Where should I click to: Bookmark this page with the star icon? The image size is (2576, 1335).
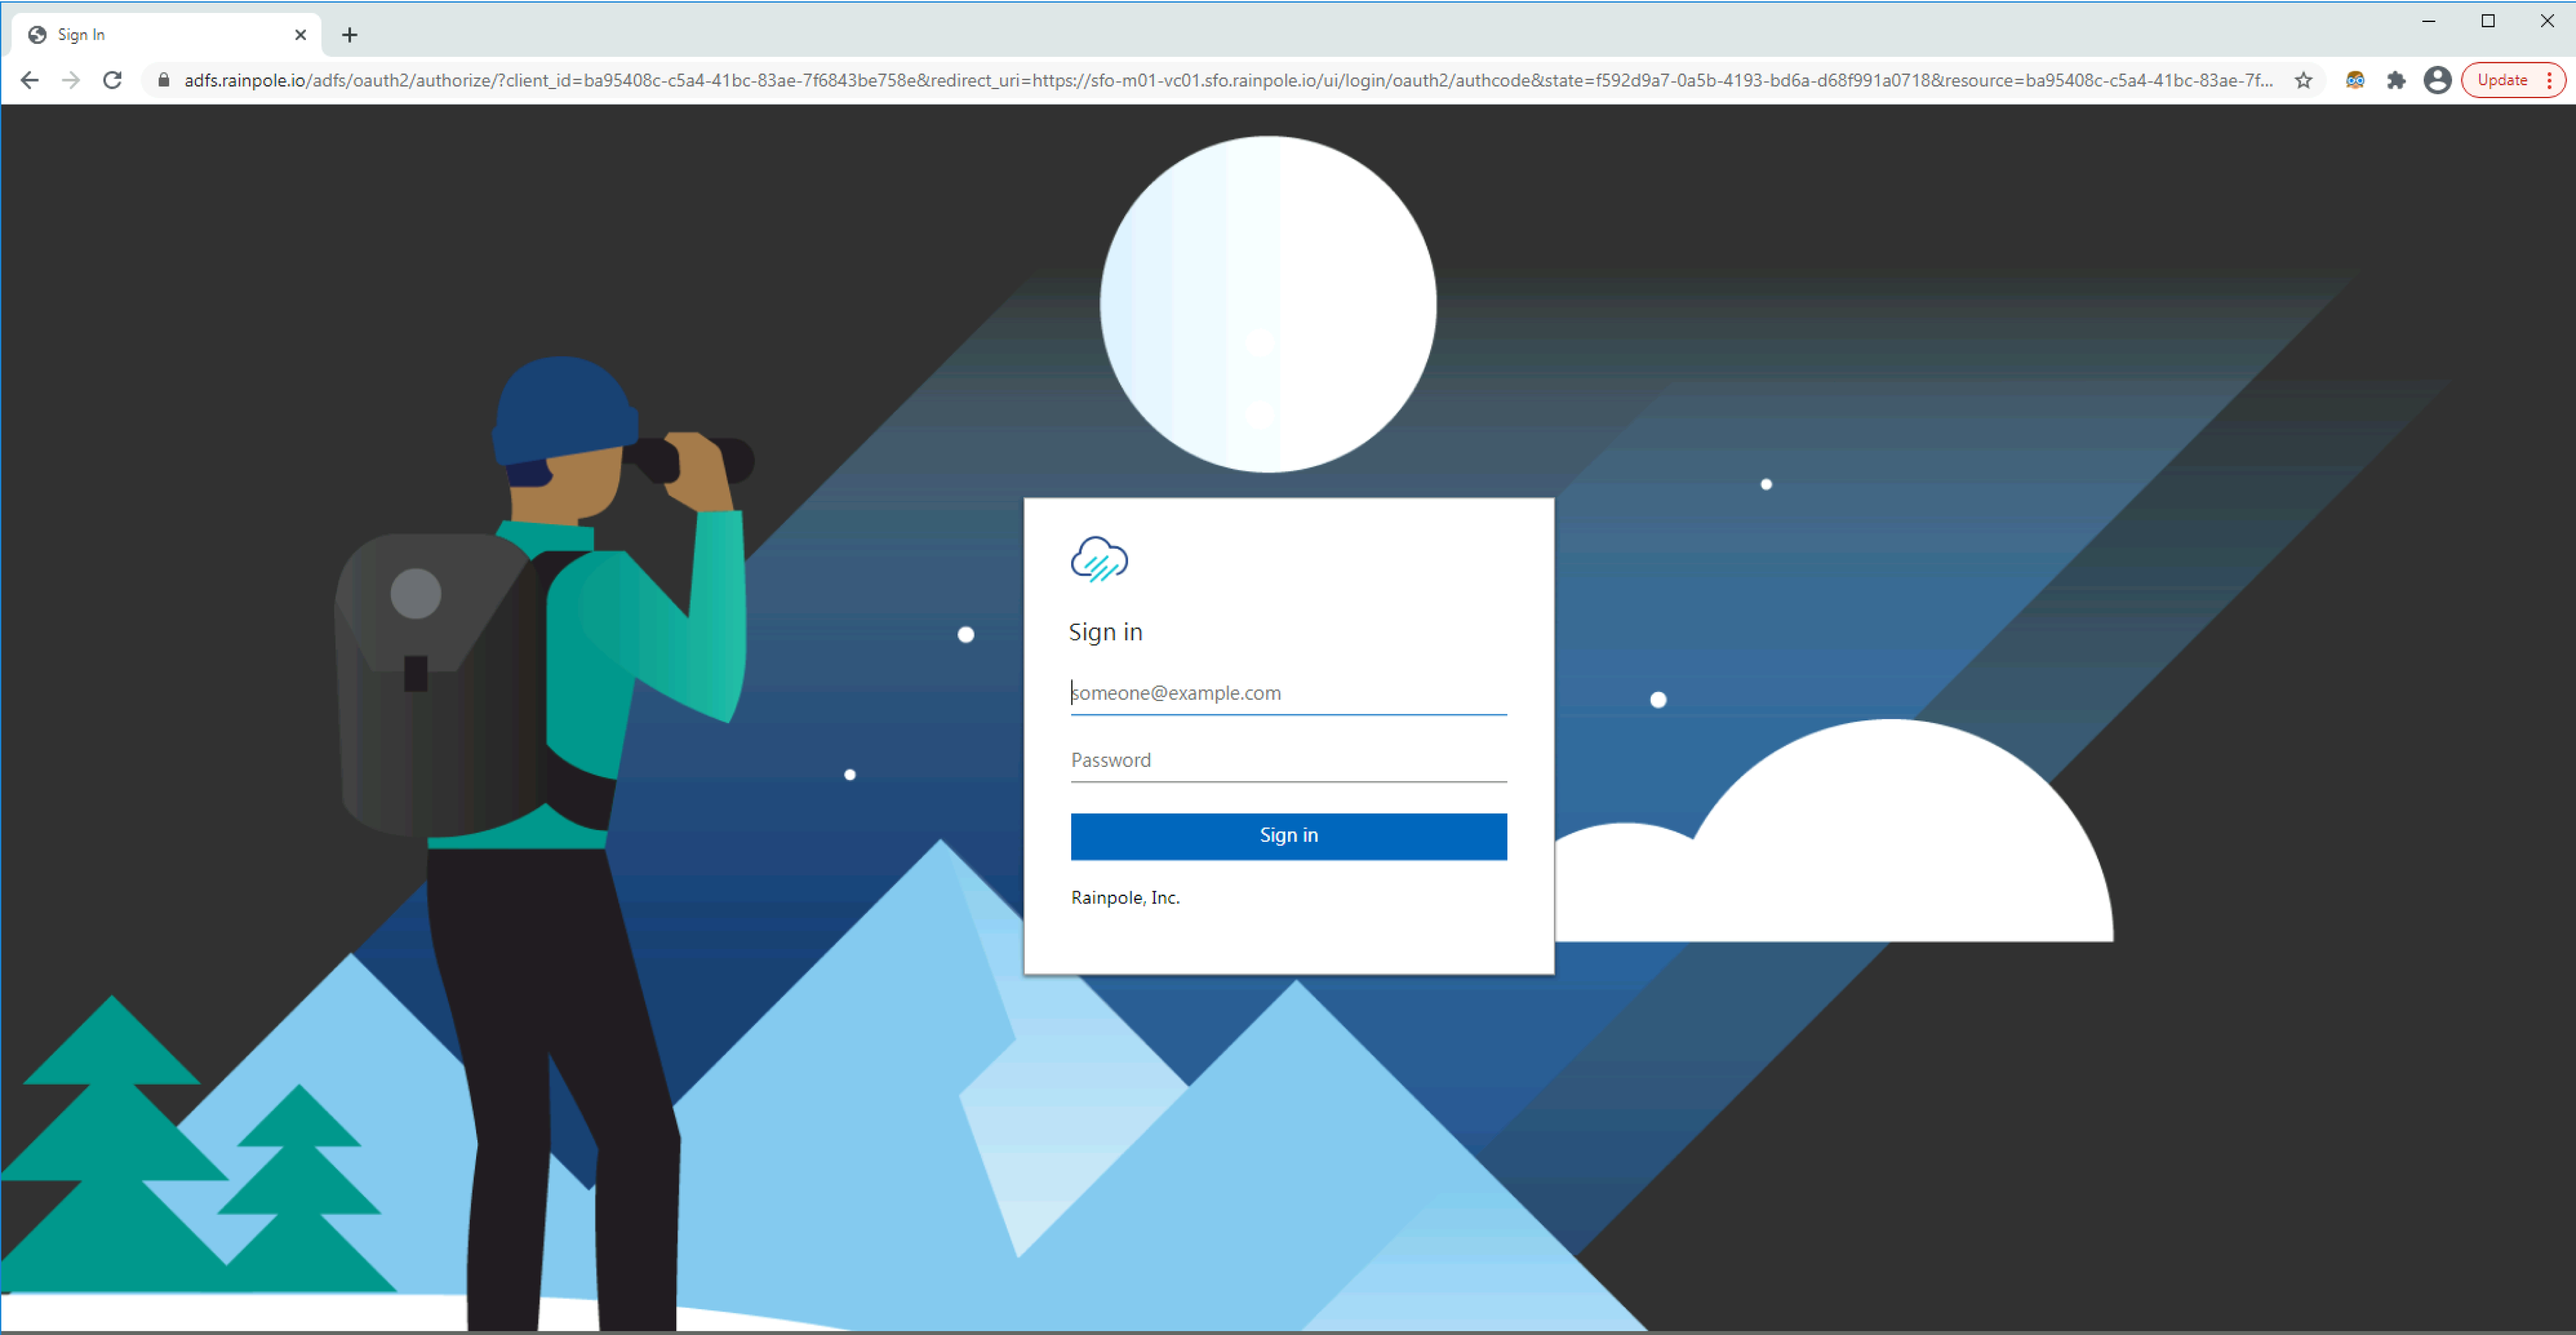pos(2303,80)
